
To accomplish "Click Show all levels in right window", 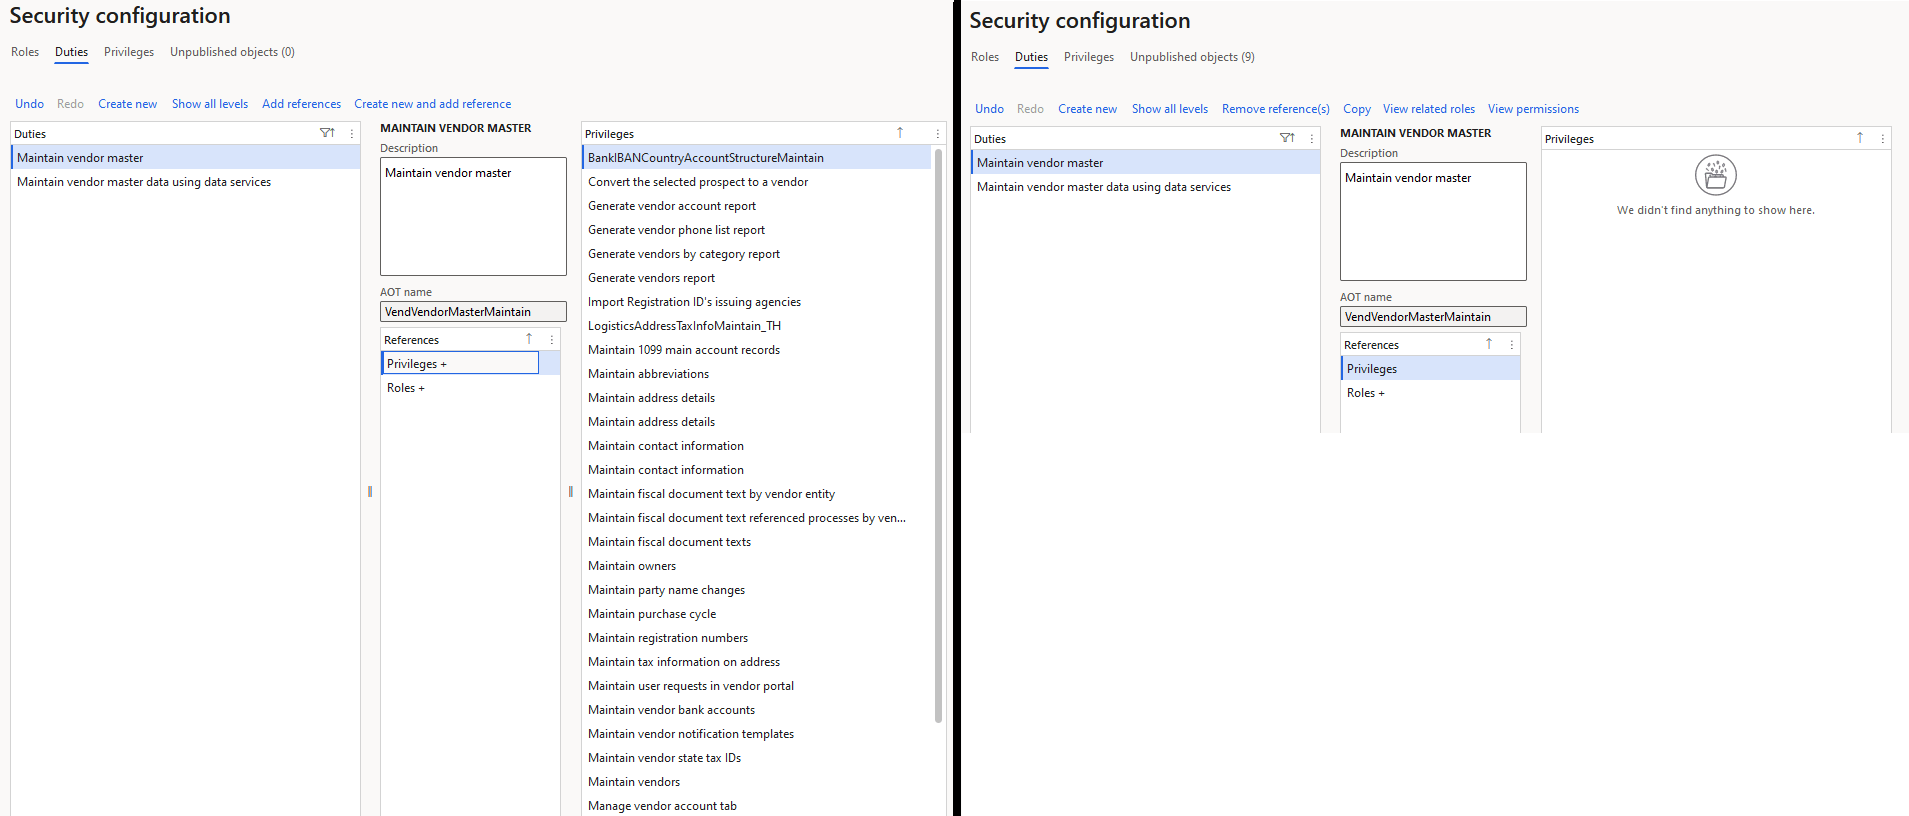I will 1170,109.
